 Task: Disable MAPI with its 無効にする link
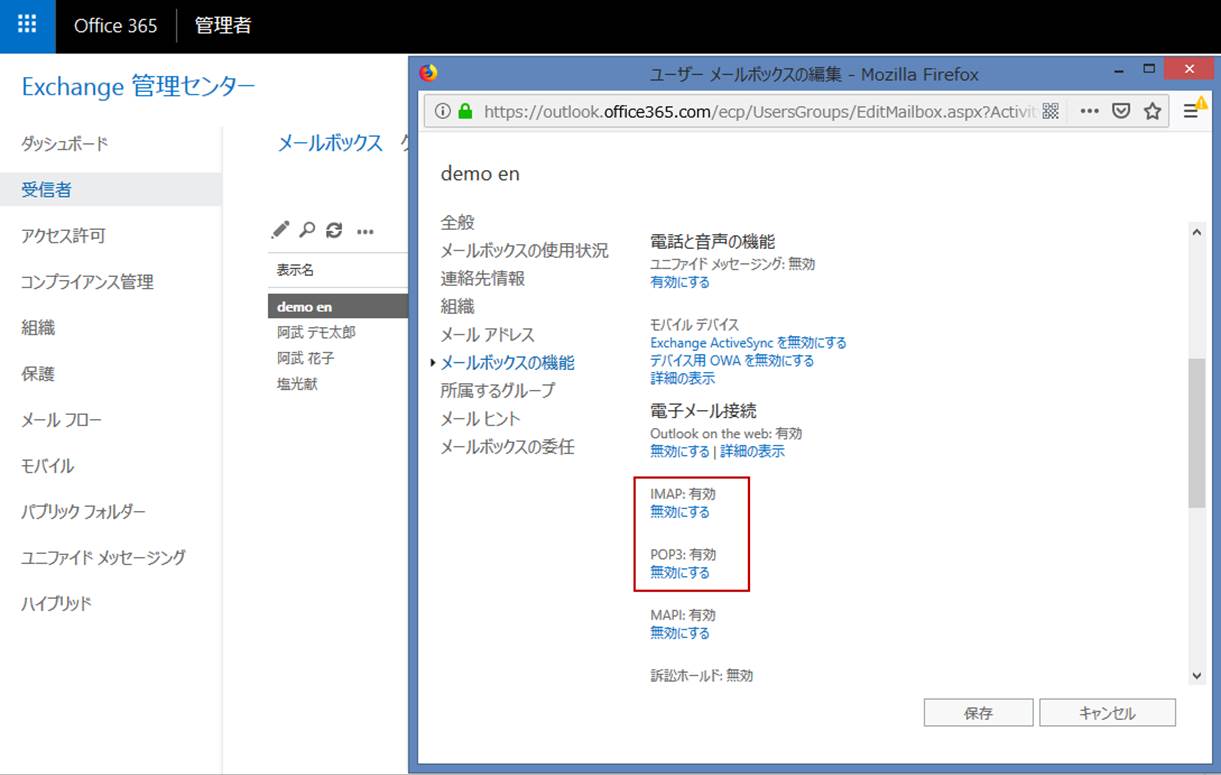[680, 633]
